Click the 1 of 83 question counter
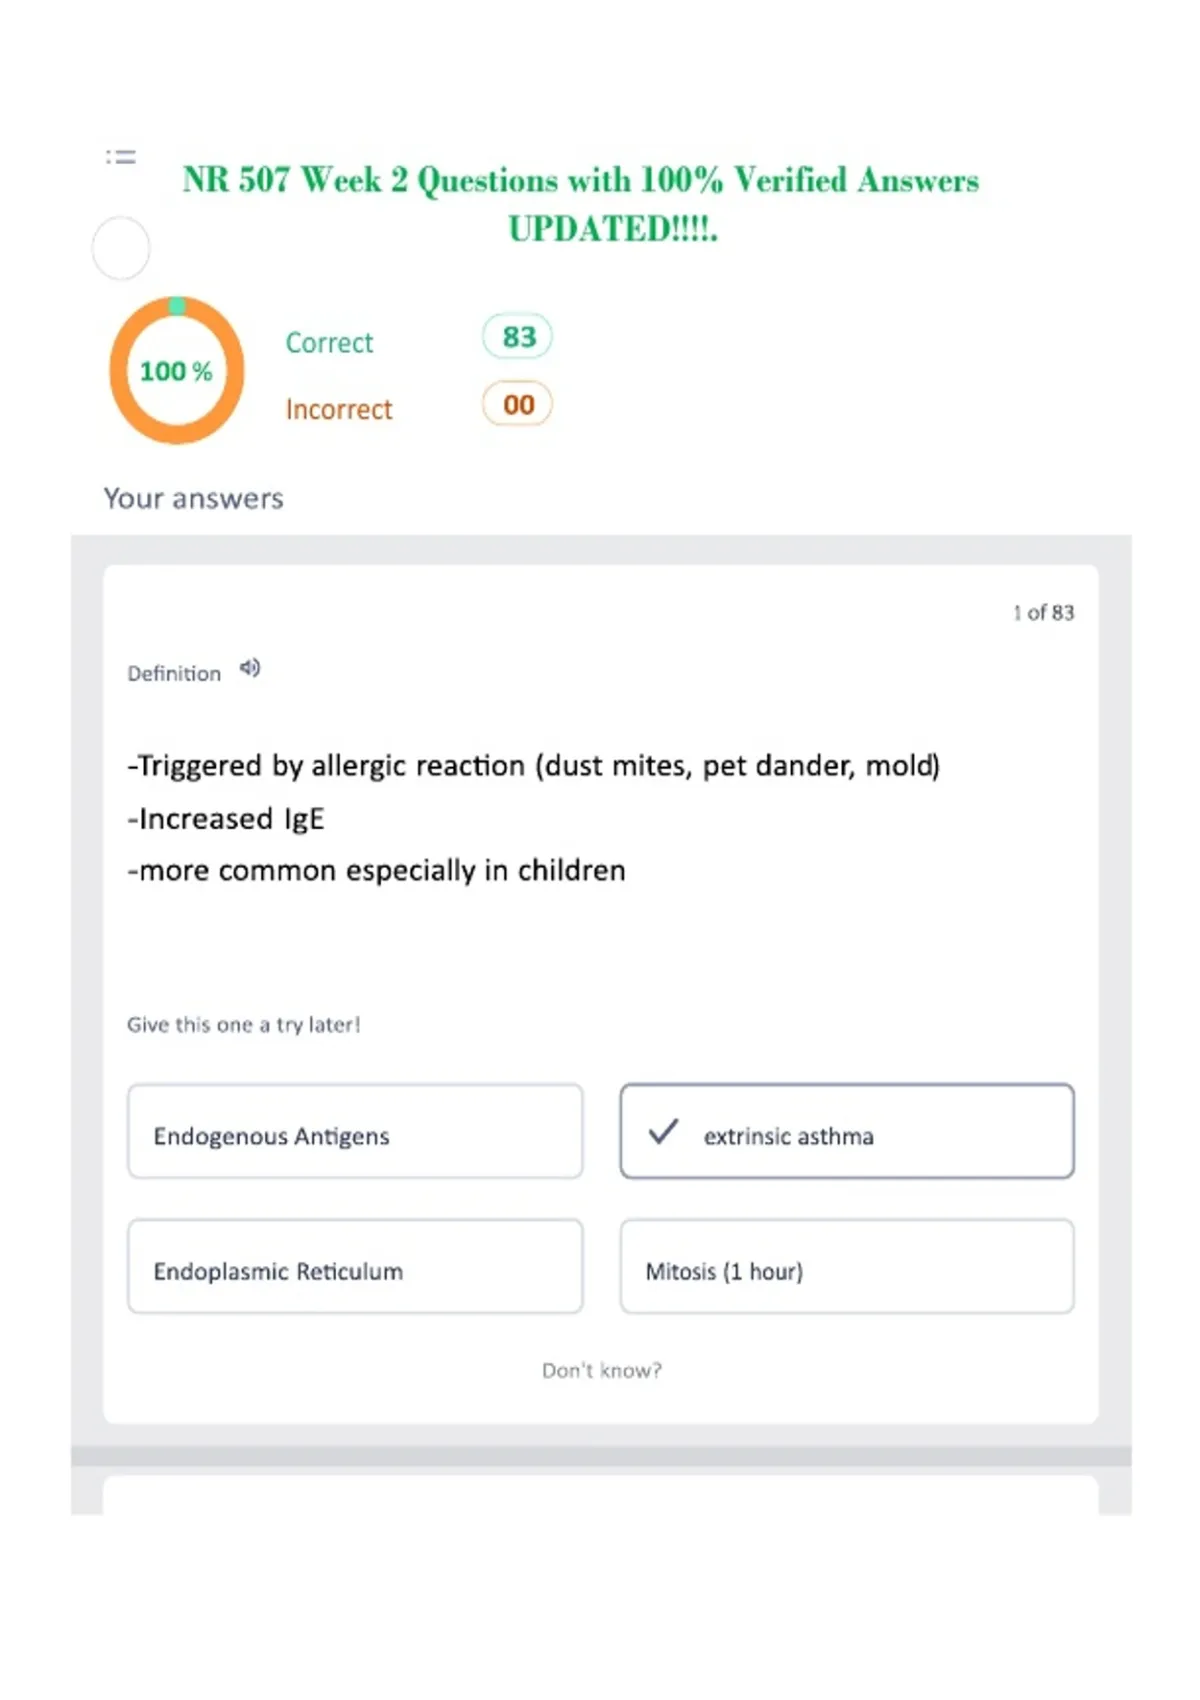Viewport: 1200px width, 1700px height. 1043,612
